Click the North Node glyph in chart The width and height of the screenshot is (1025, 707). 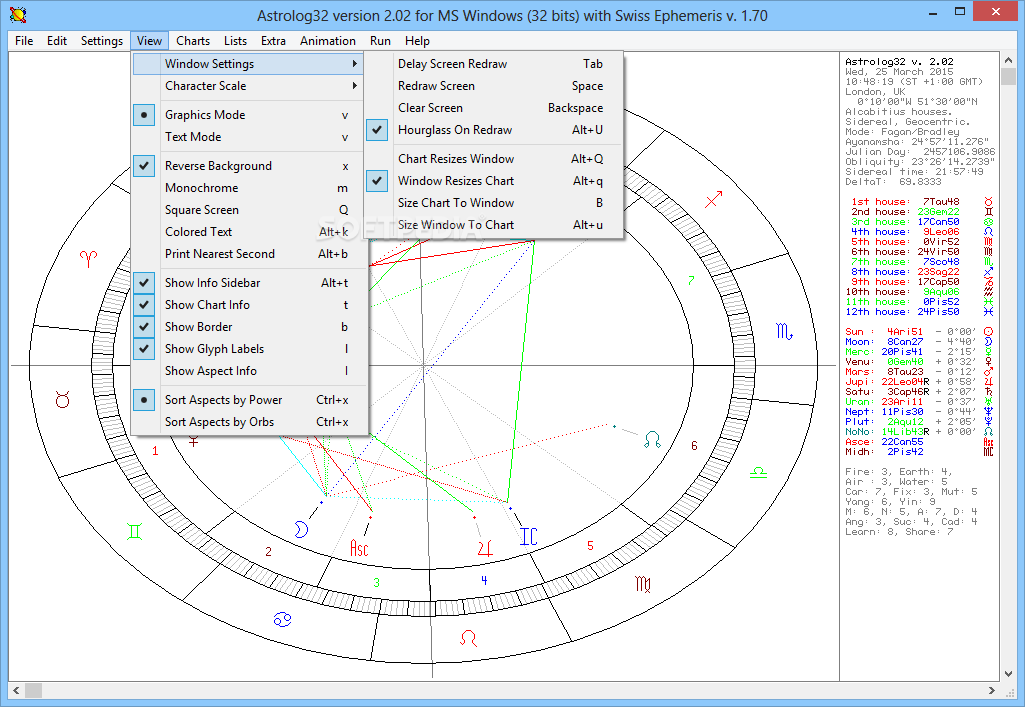[x=652, y=439]
